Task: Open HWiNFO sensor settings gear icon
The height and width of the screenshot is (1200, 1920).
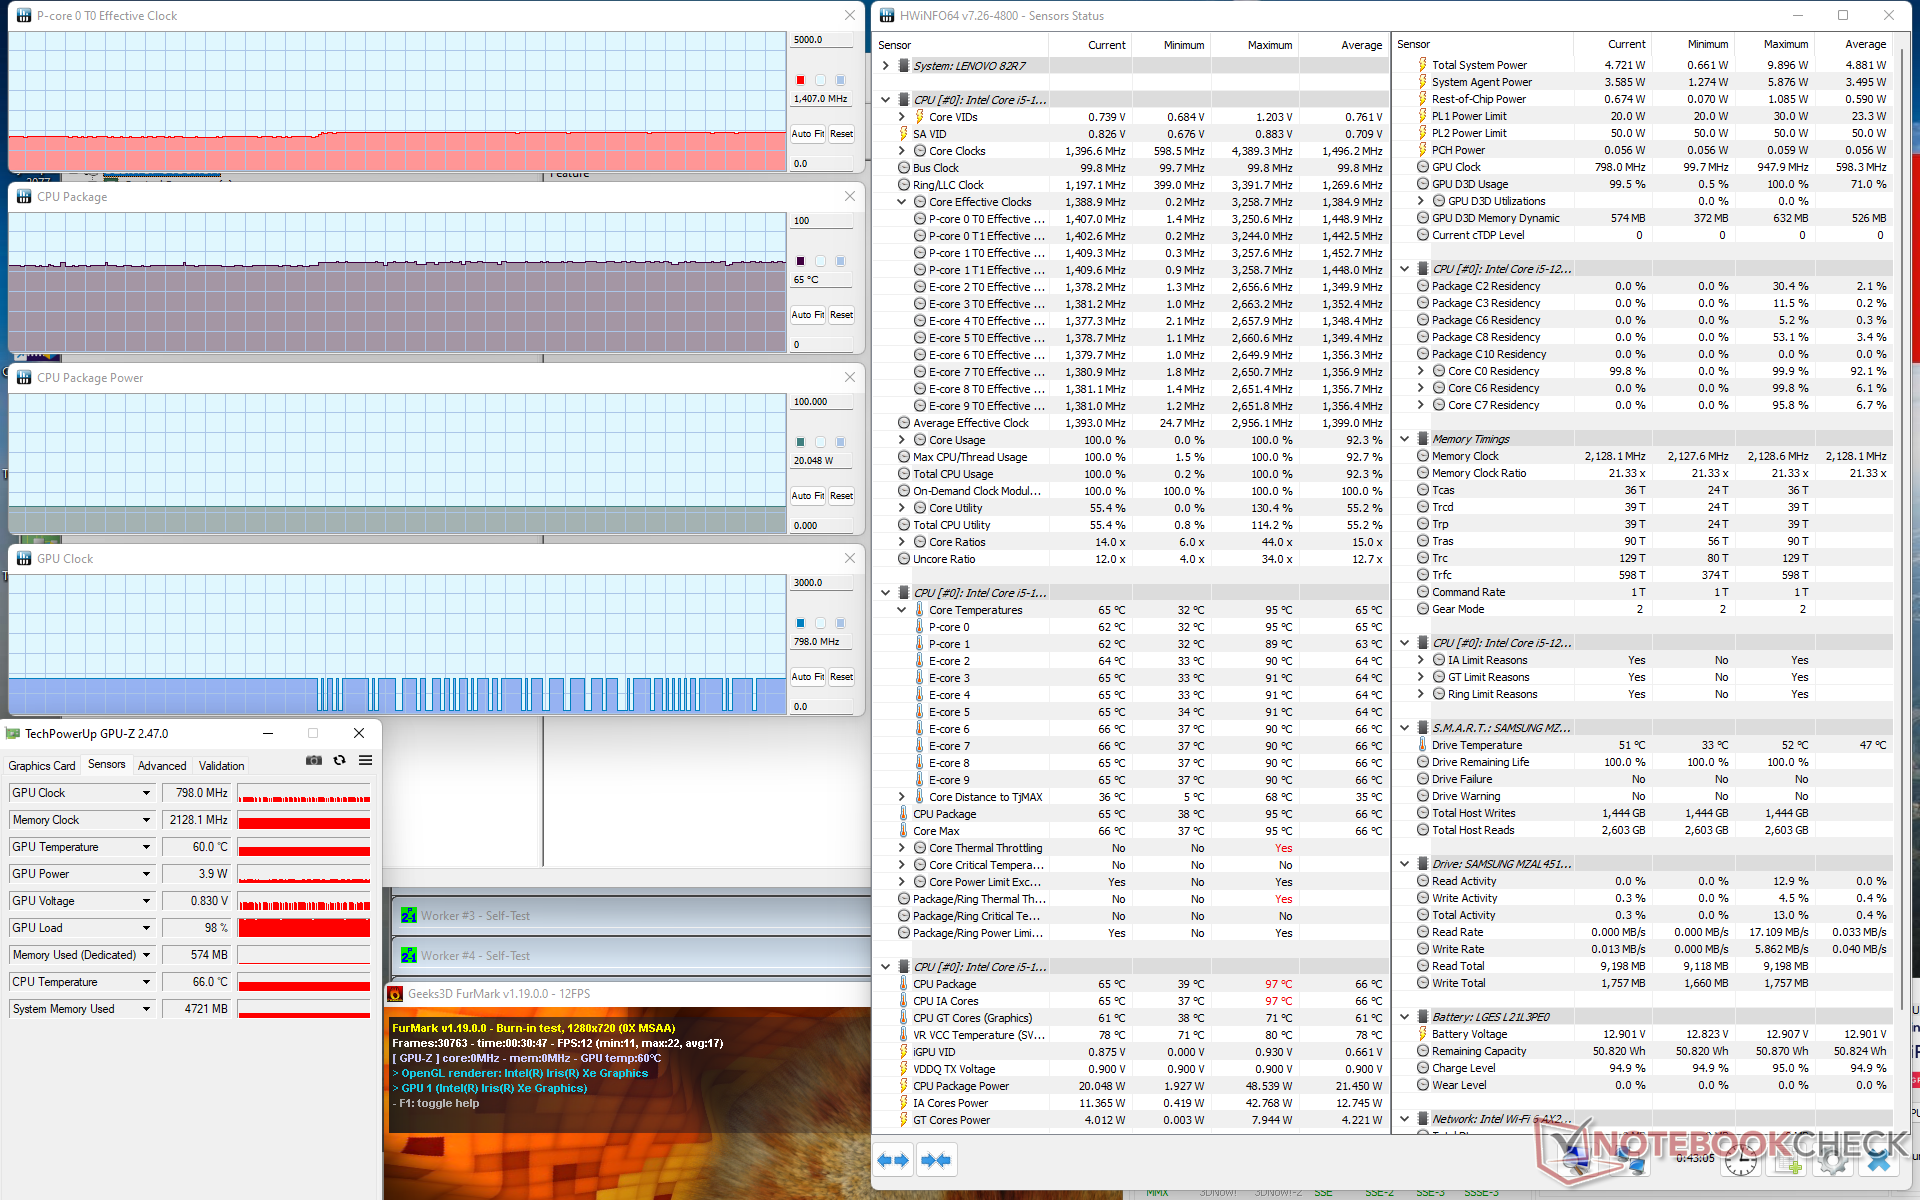Action: click(x=1834, y=1162)
